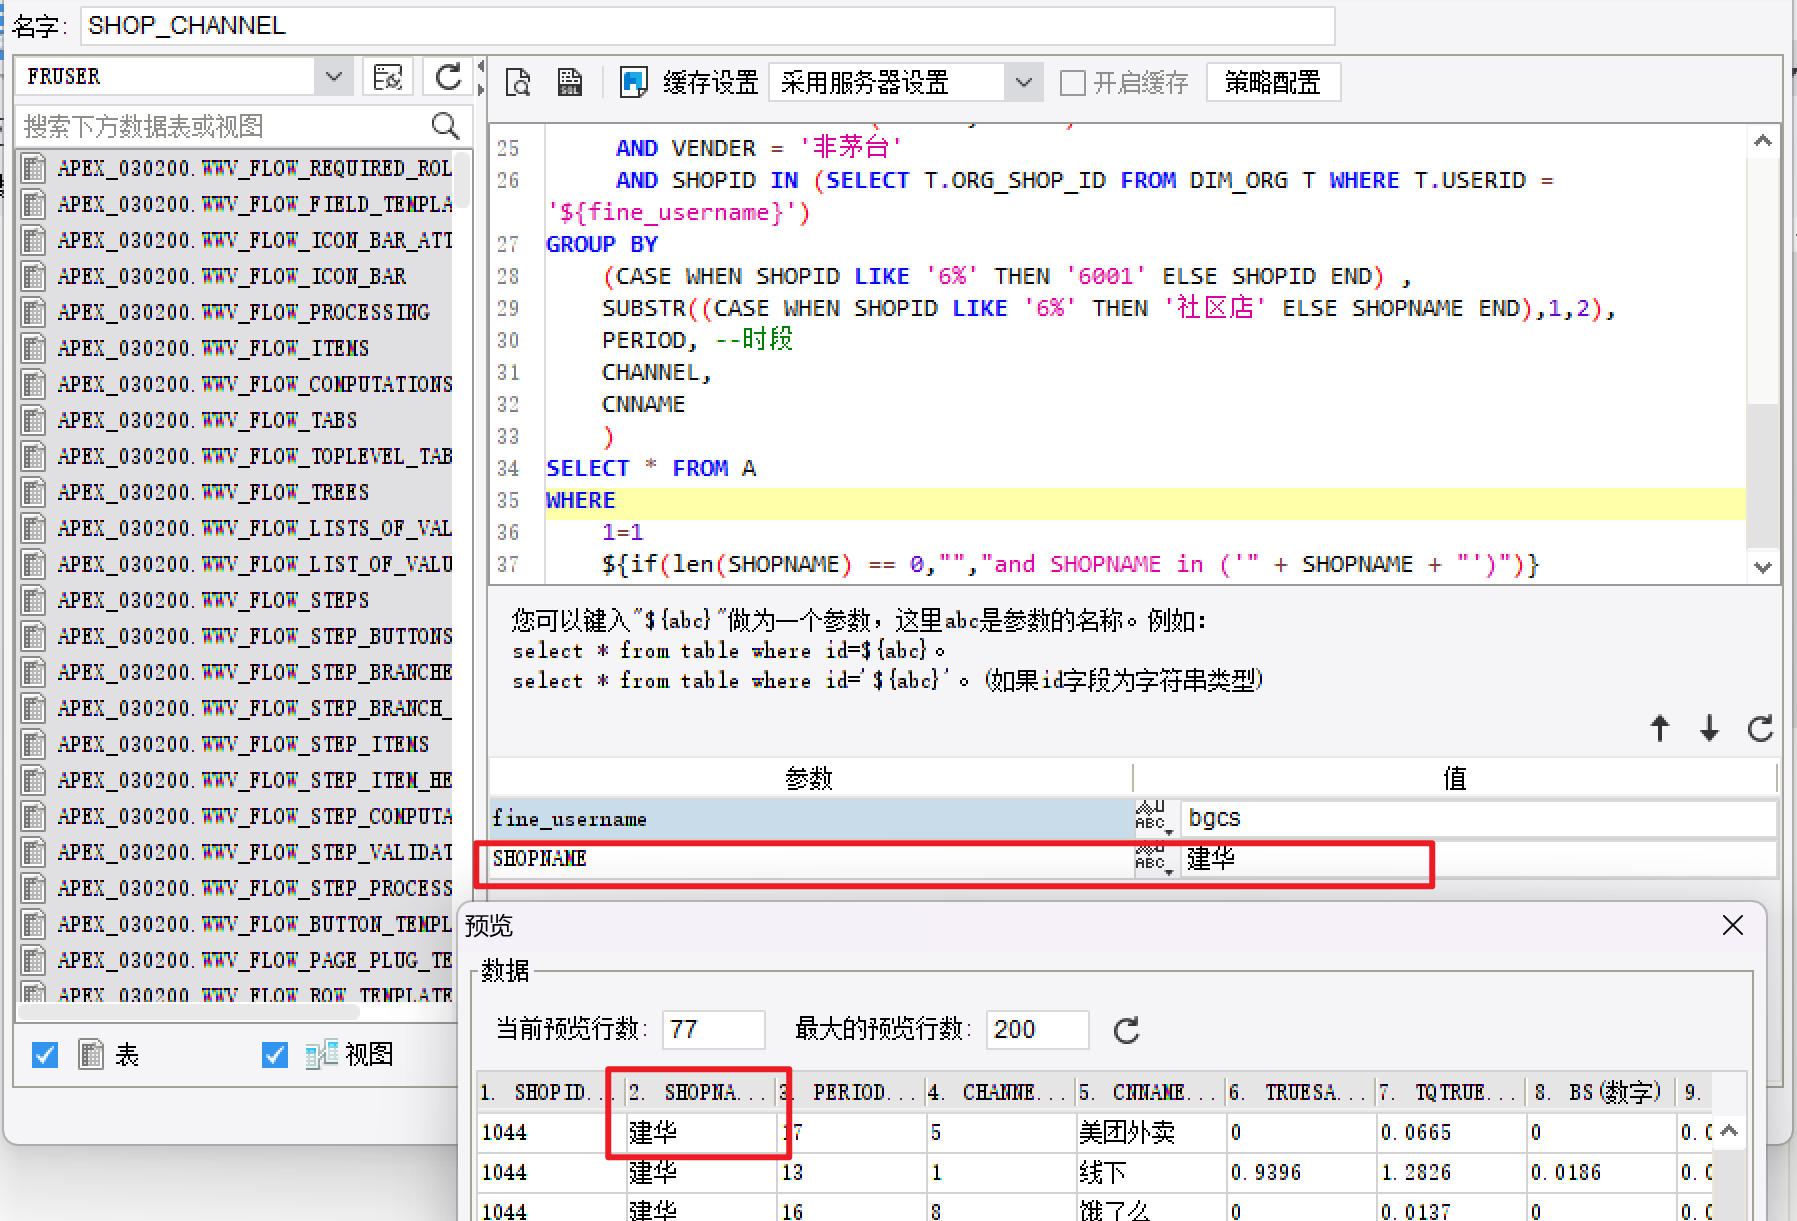Edit the bgcs parameter value field
This screenshot has width=1797, height=1221.
tap(1478, 818)
